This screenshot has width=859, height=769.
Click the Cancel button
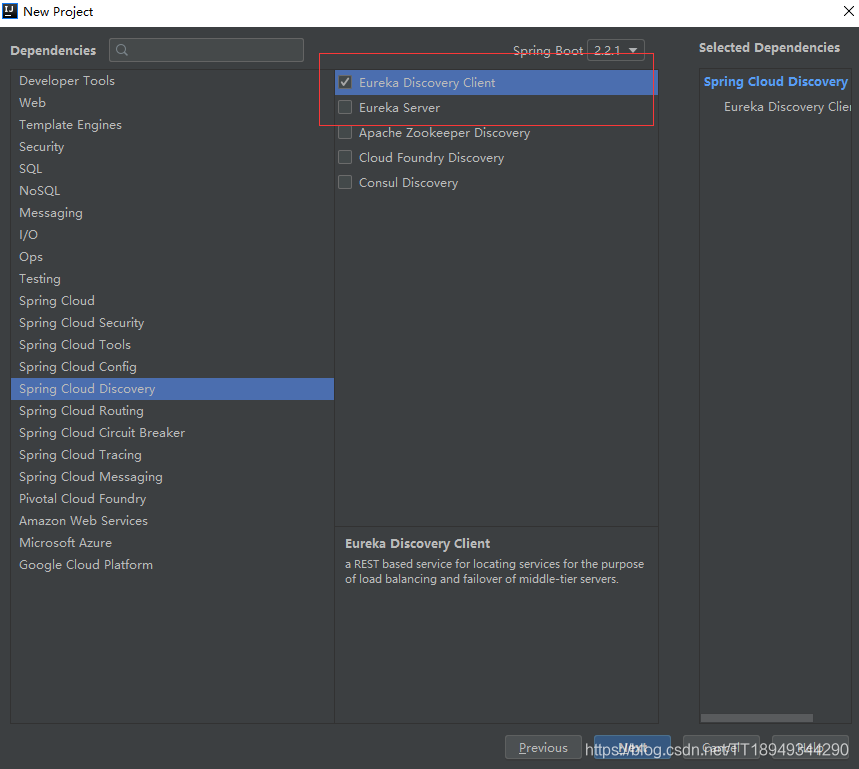(721, 748)
